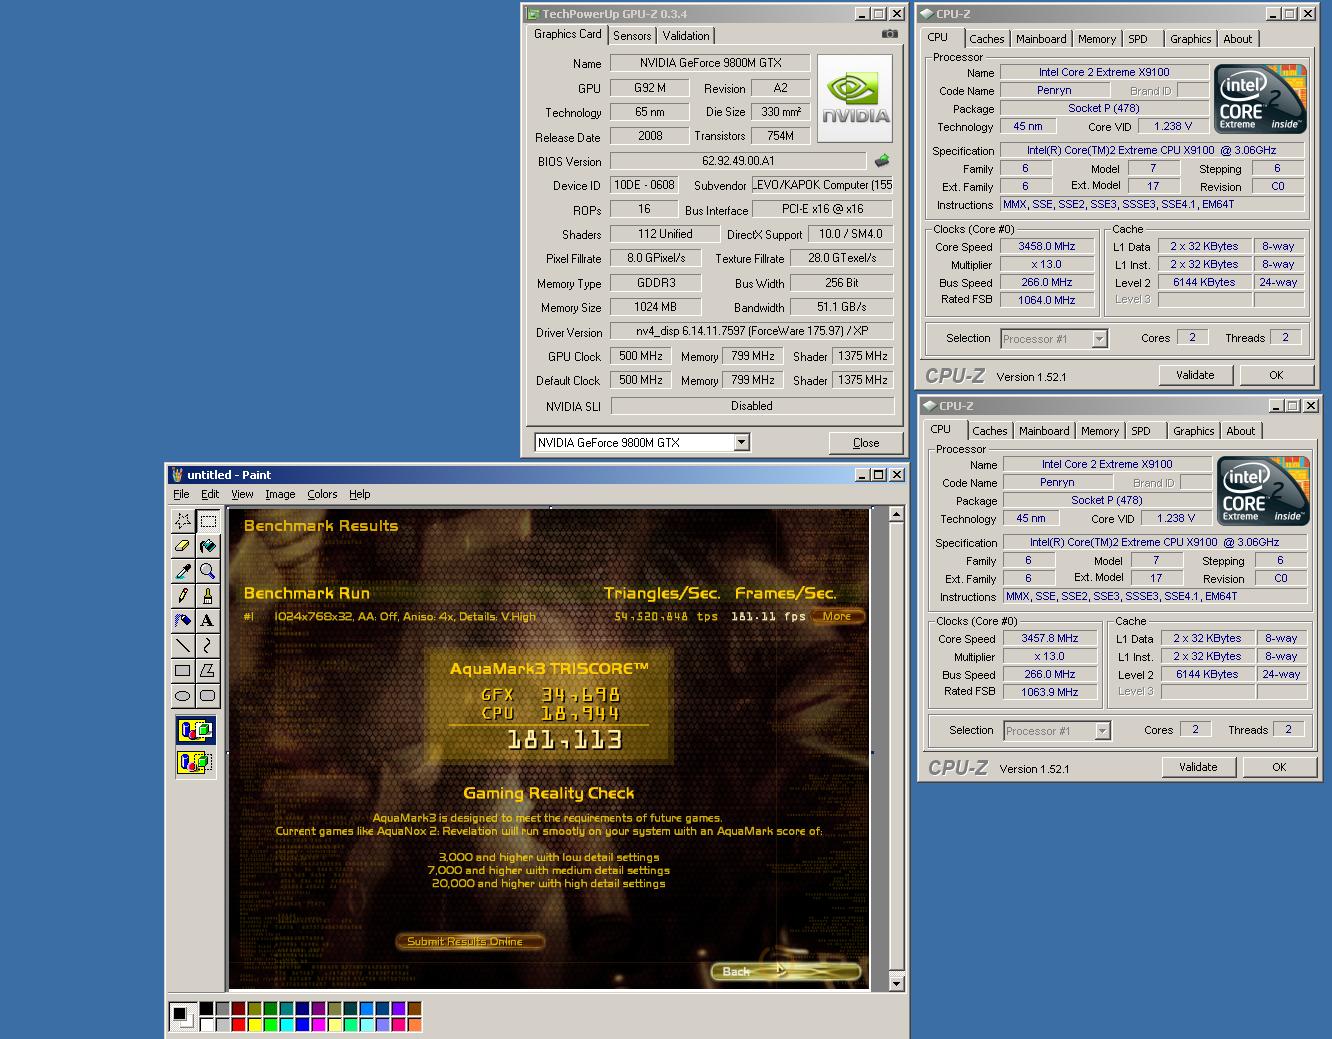Open the Help menu in Paint
The width and height of the screenshot is (1332, 1039).
click(360, 494)
